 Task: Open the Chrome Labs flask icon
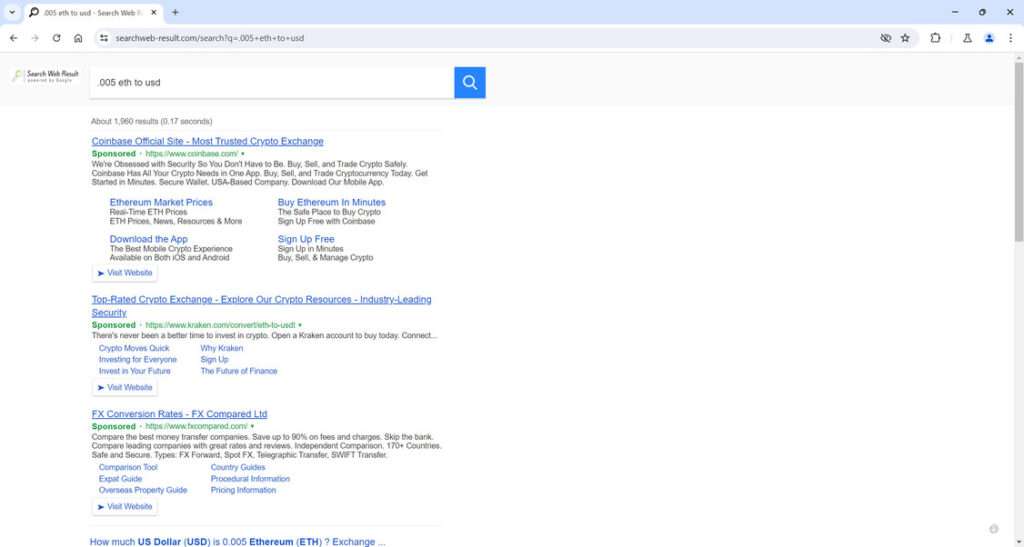[x=967, y=39]
